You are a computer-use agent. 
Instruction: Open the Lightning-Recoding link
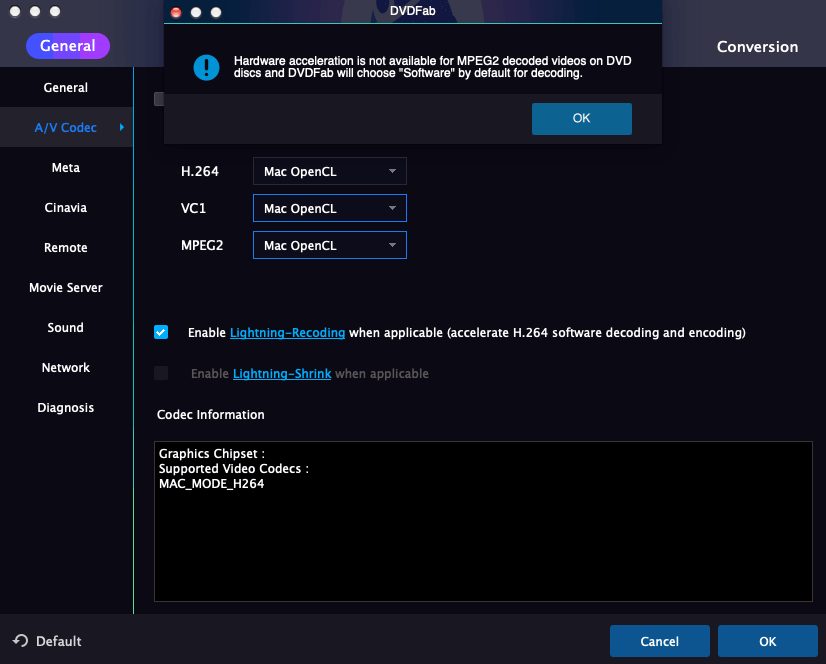[288, 333]
